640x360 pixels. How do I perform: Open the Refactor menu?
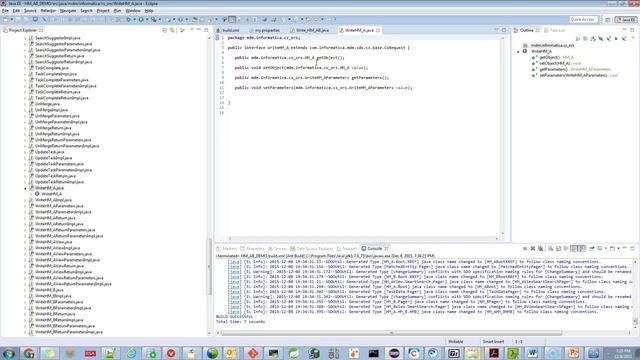[x=48, y=11]
